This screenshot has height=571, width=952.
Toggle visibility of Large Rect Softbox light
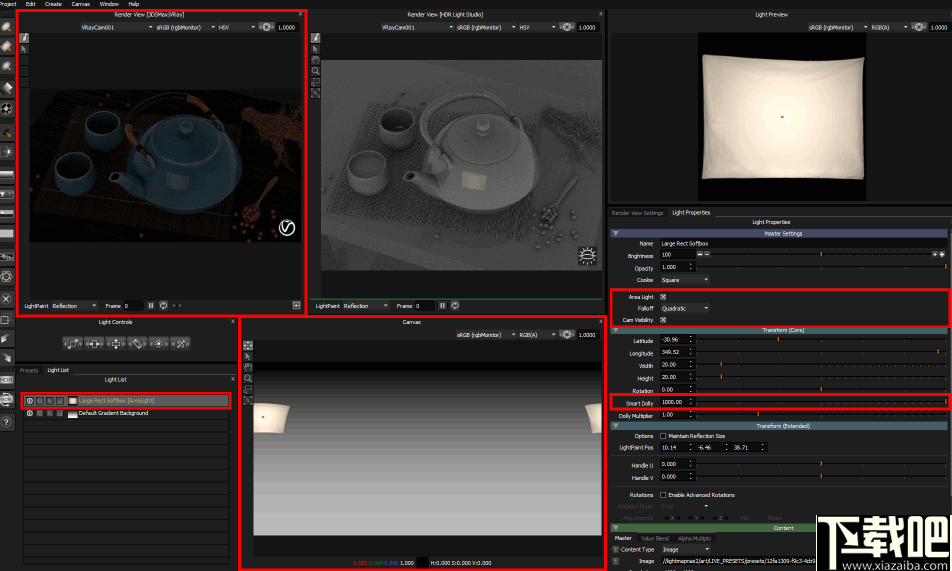(x=30, y=401)
